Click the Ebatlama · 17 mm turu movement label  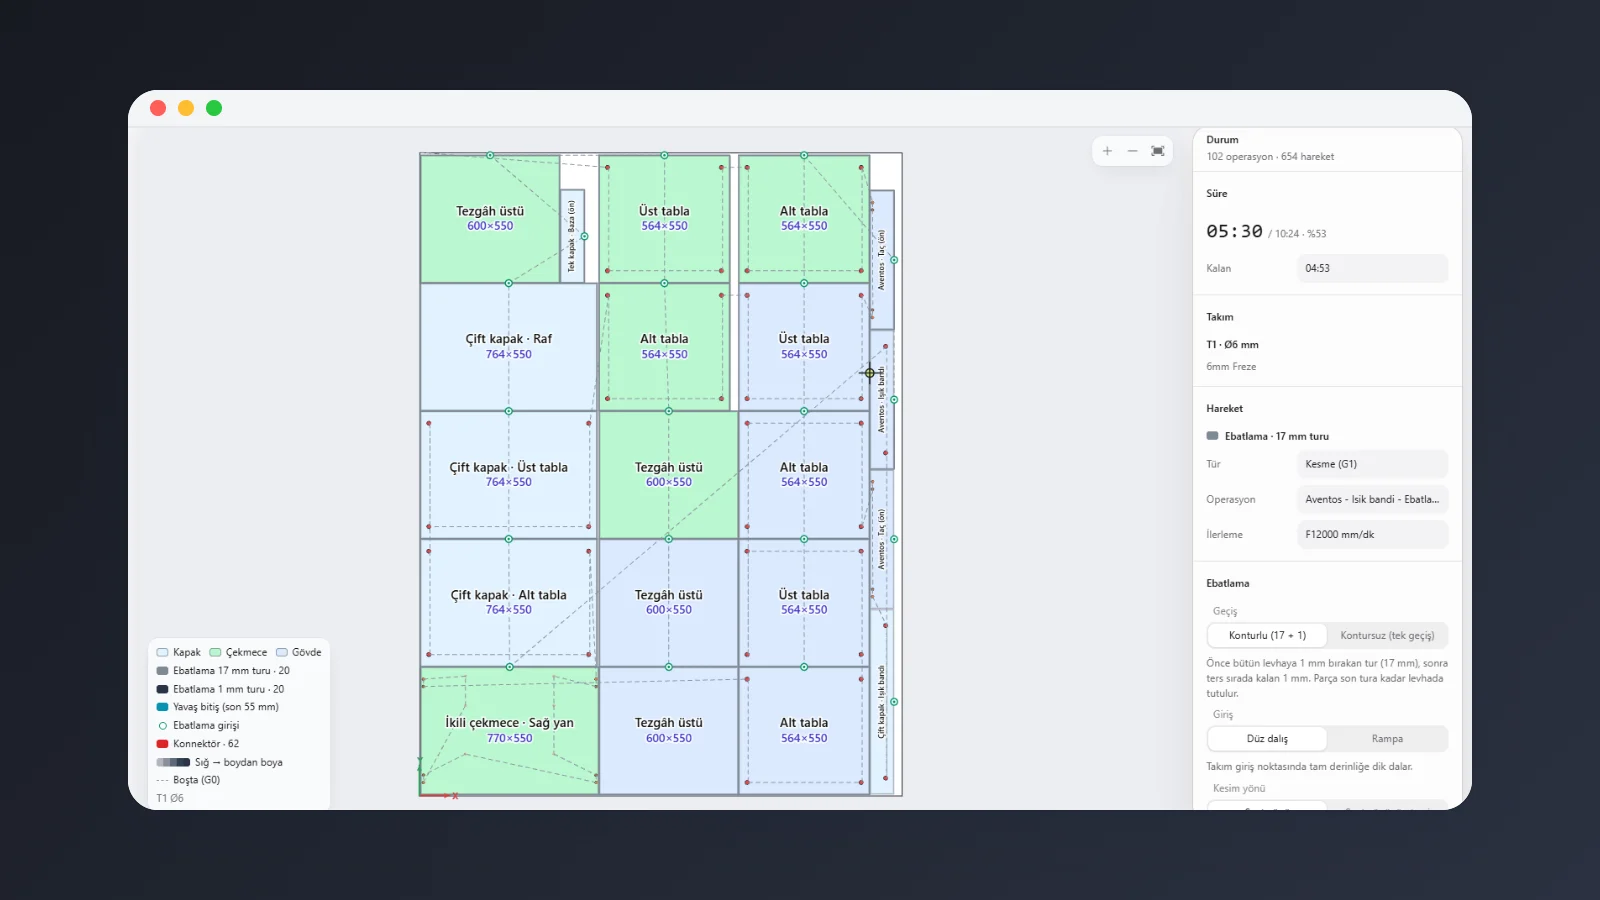point(1277,436)
